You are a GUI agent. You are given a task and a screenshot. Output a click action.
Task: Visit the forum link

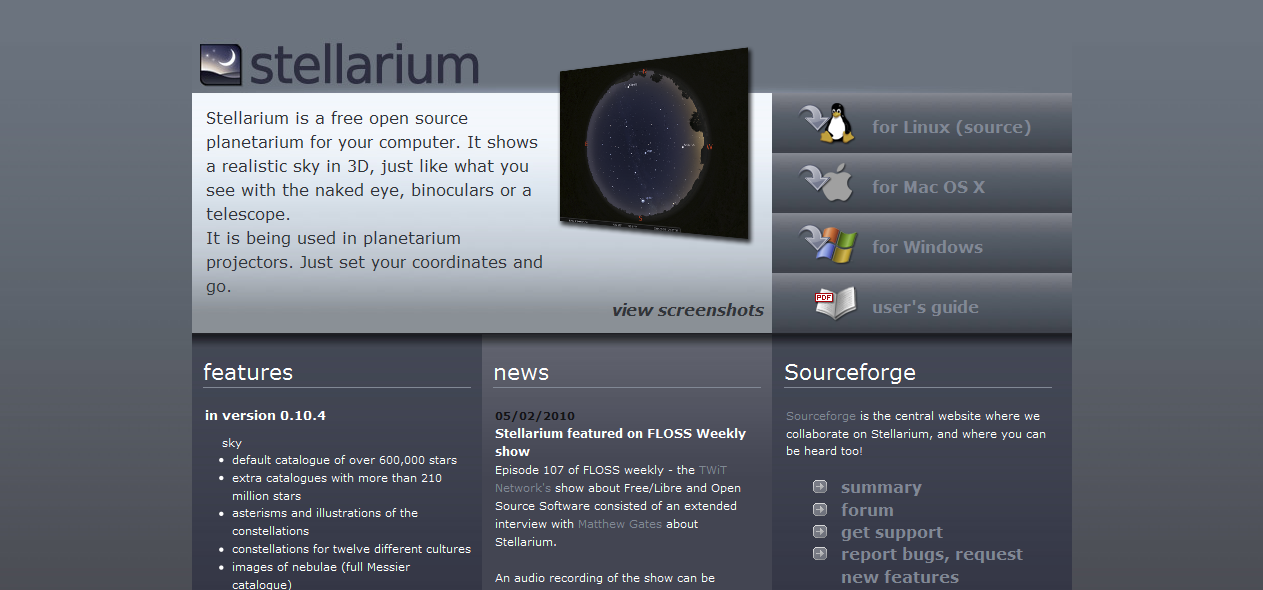(x=867, y=509)
